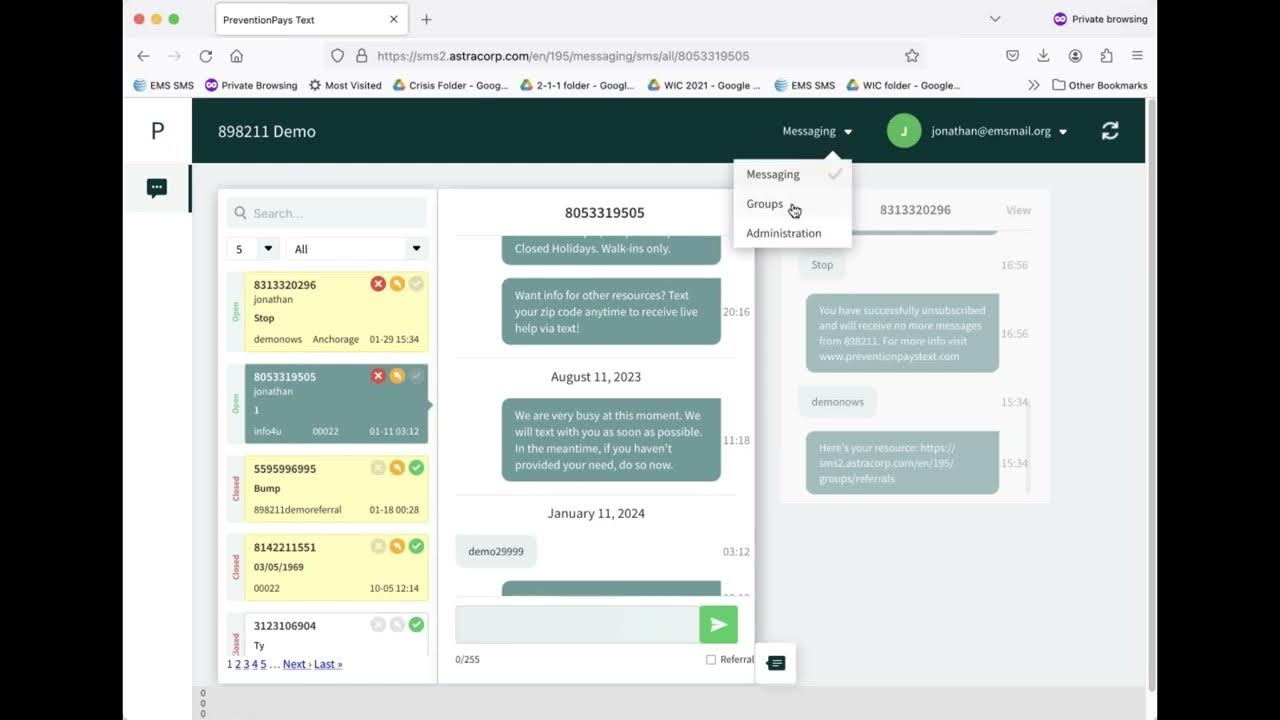1280x720 pixels.
Task: Click the red close icon on conversation 8053319505
Action: pos(378,376)
